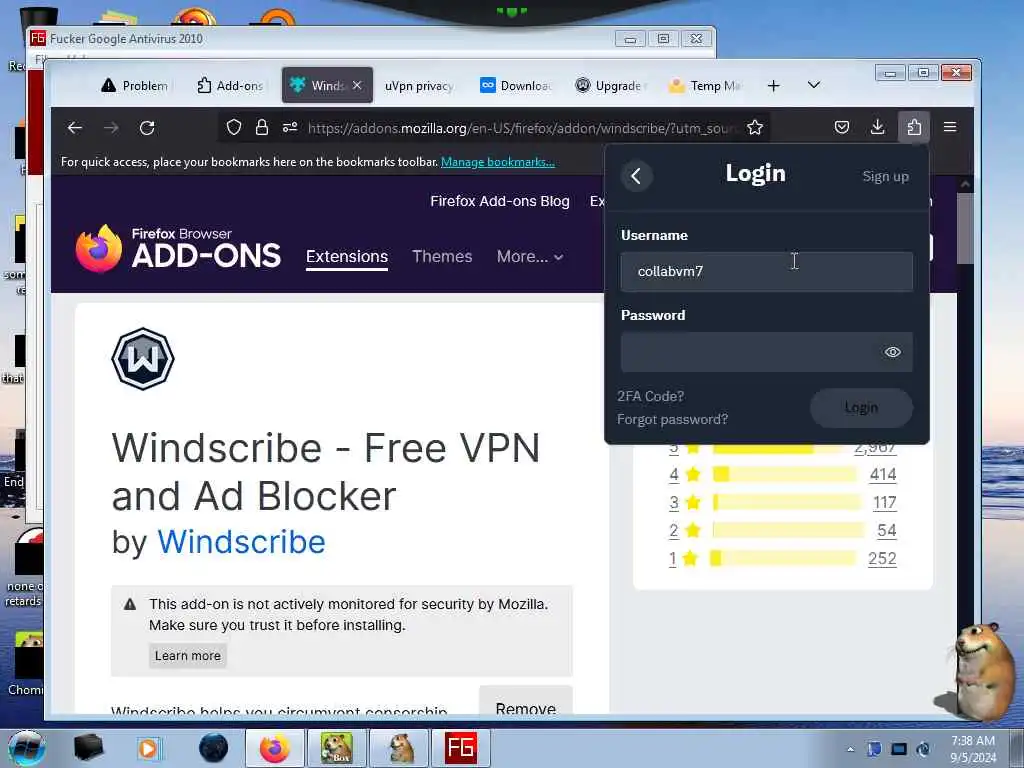Open the Extensions section

click(347, 257)
